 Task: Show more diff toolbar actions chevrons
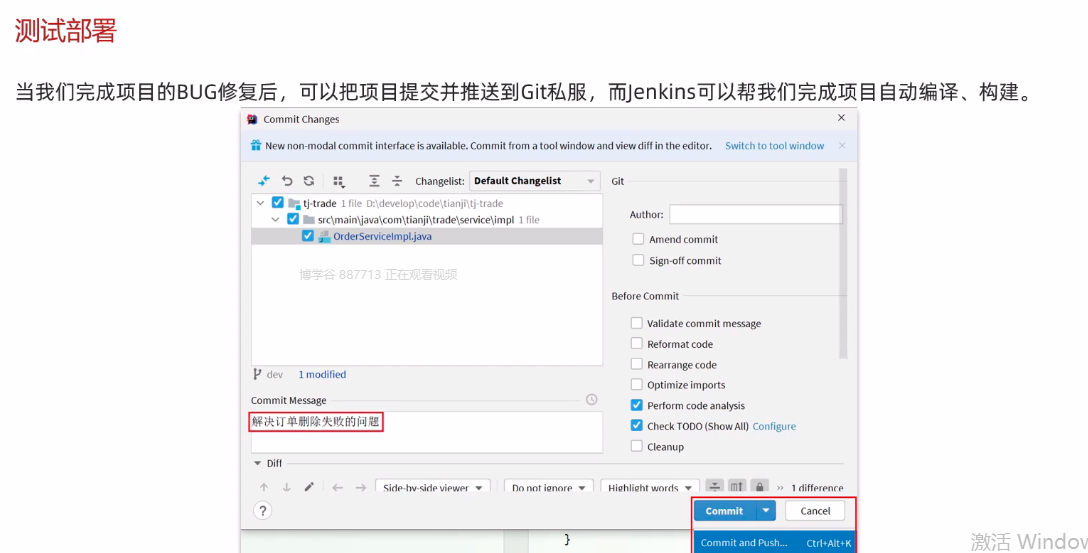781,488
